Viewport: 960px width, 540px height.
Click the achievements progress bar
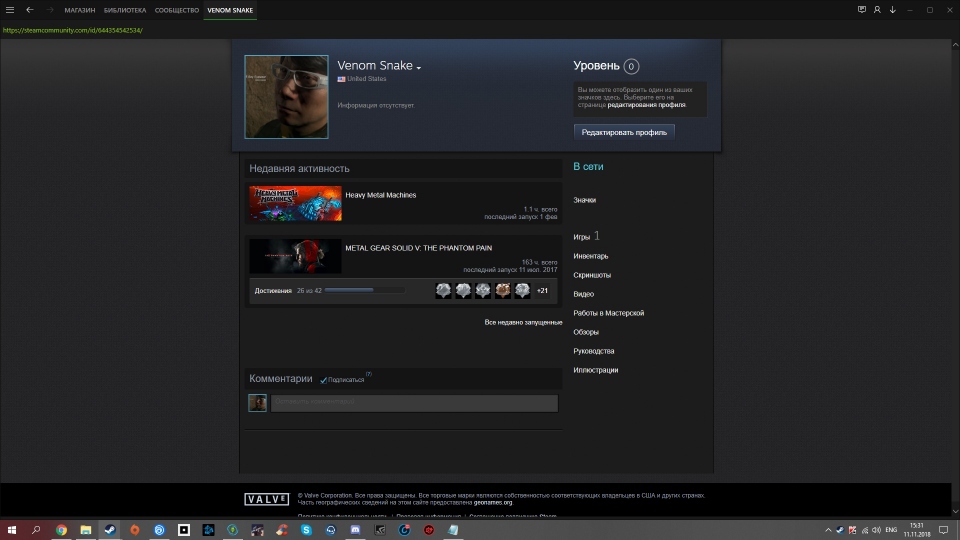[364, 290]
